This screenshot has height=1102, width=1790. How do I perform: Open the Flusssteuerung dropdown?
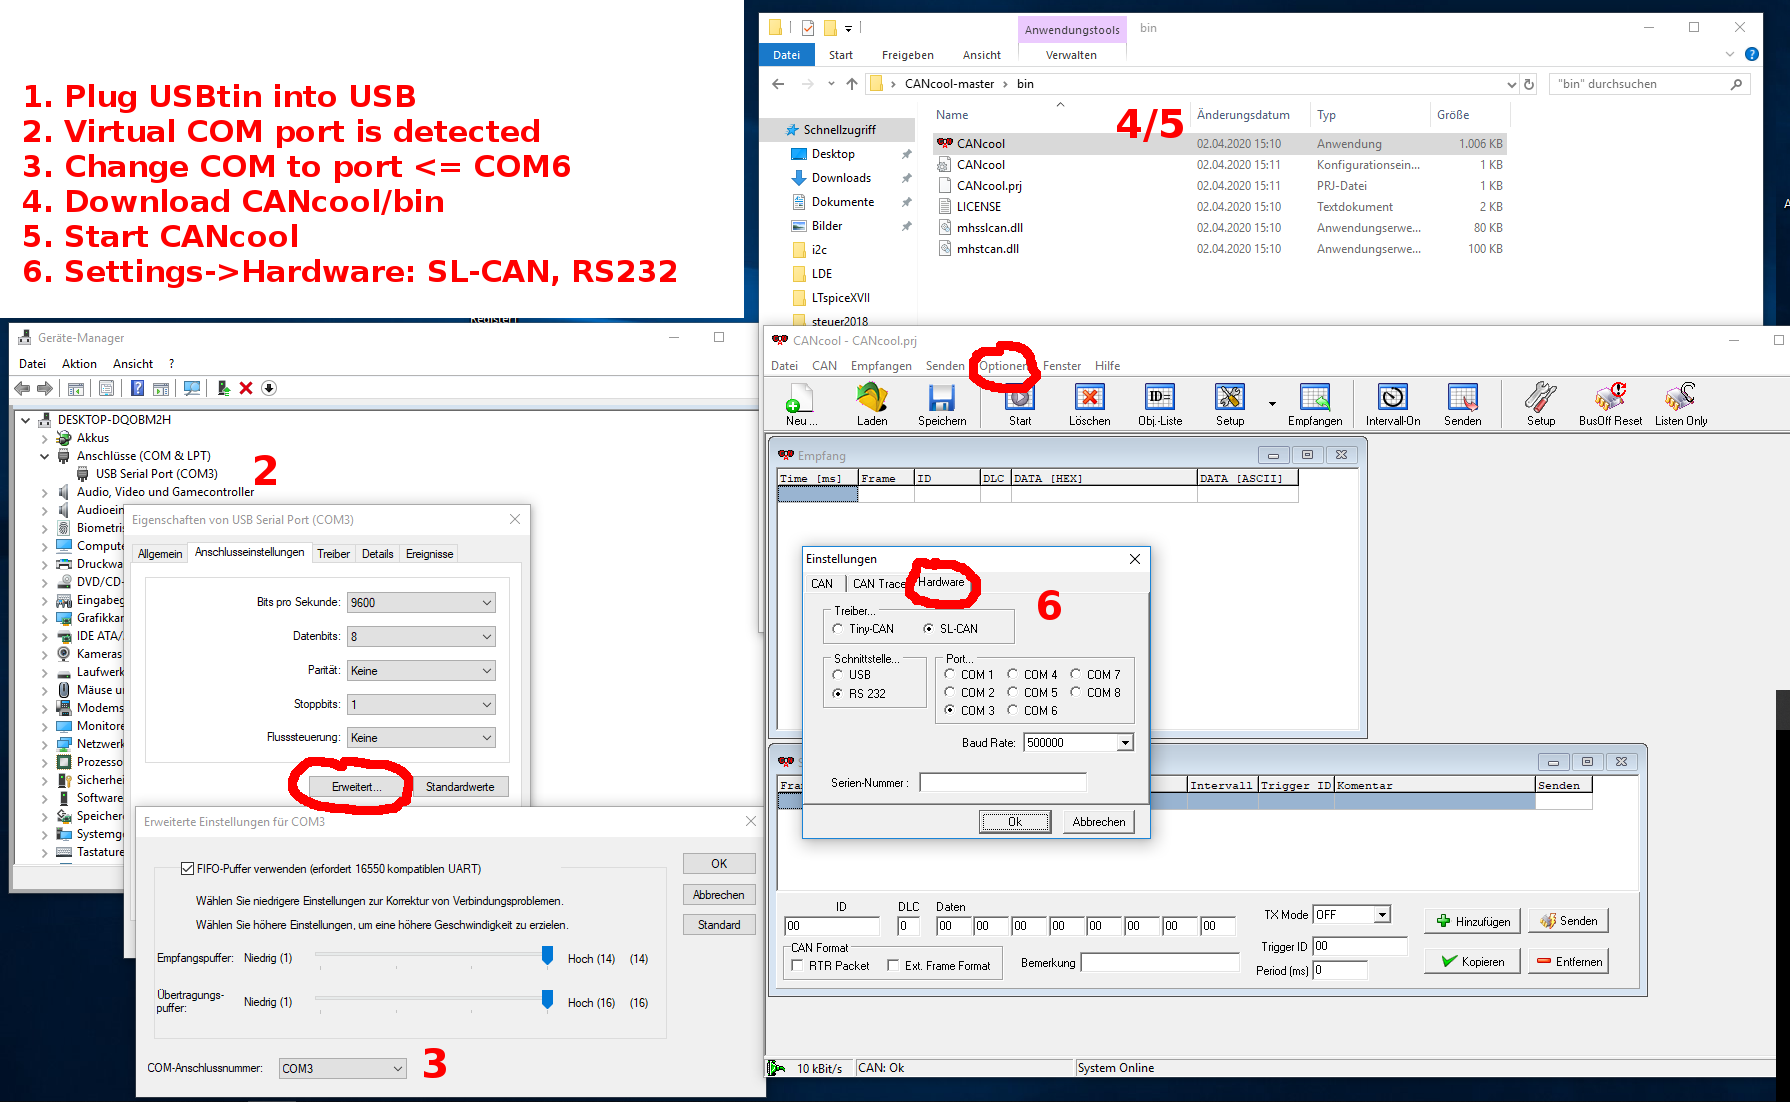[x=421, y=738]
